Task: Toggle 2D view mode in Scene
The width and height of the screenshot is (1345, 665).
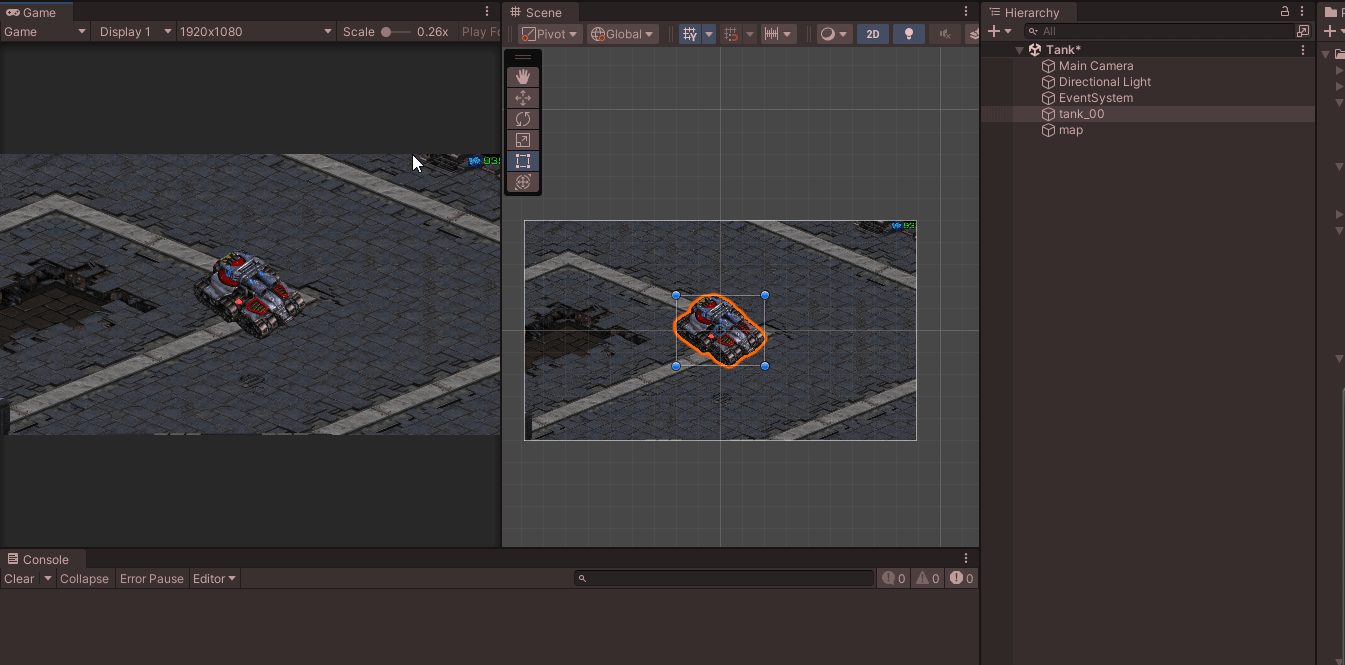Action: click(x=873, y=34)
